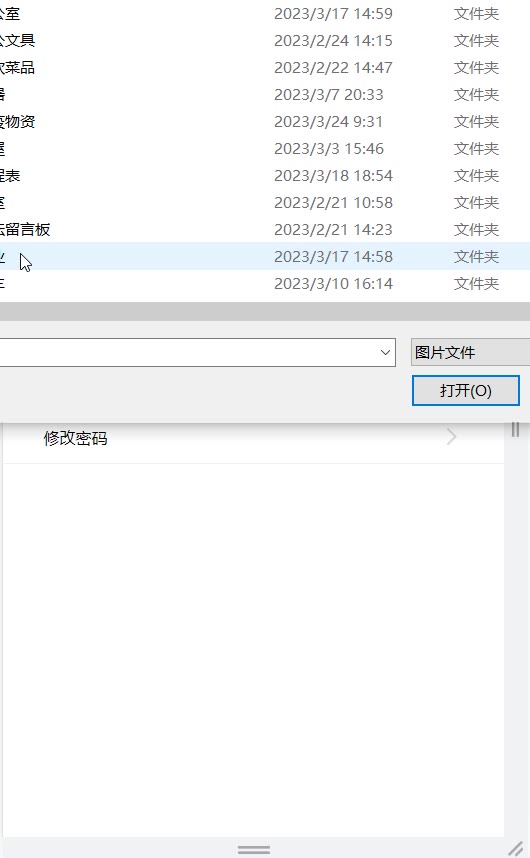Select the folder dated 2023/3/18 18:54
The image size is (530, 858).
click(265, 176)
